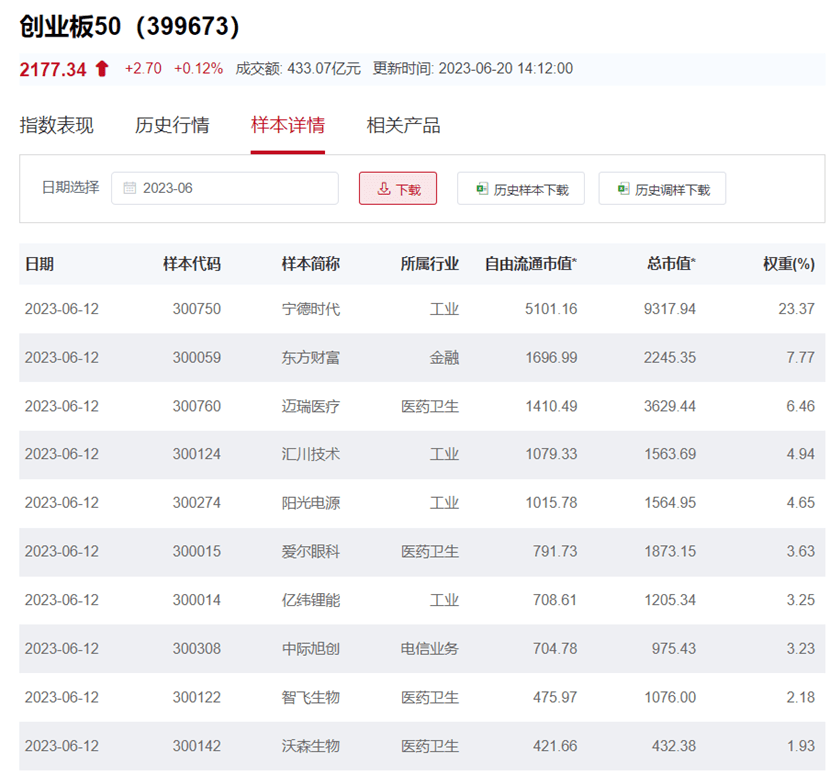Click sample name 宁德时代

(x=311, y=309)
